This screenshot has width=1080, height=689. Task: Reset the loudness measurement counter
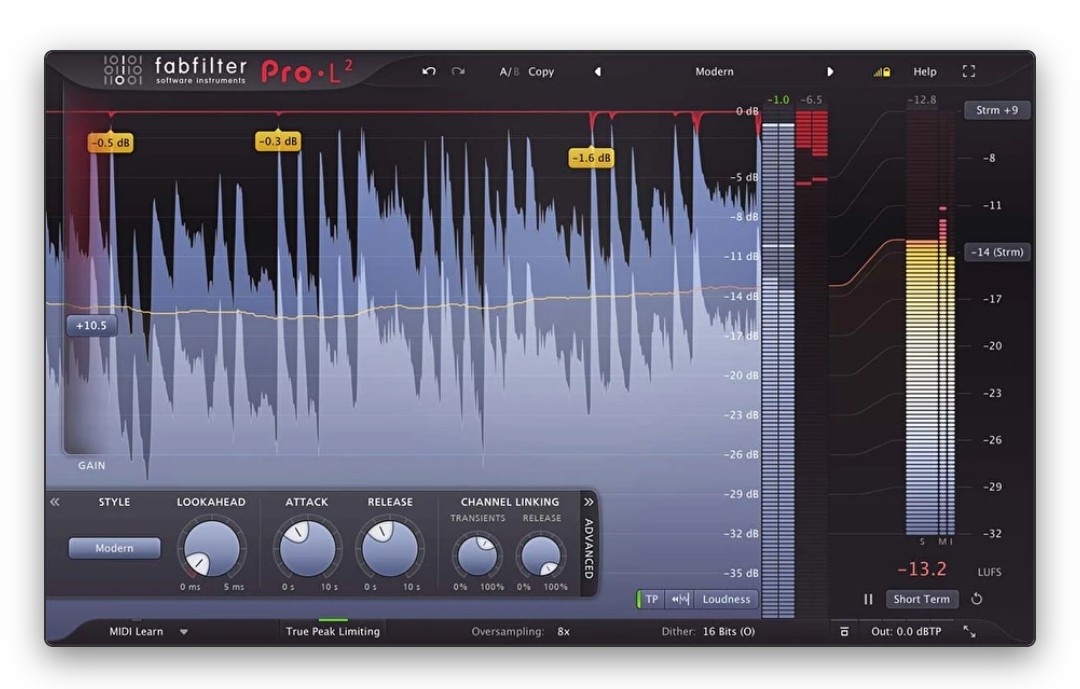977,599
